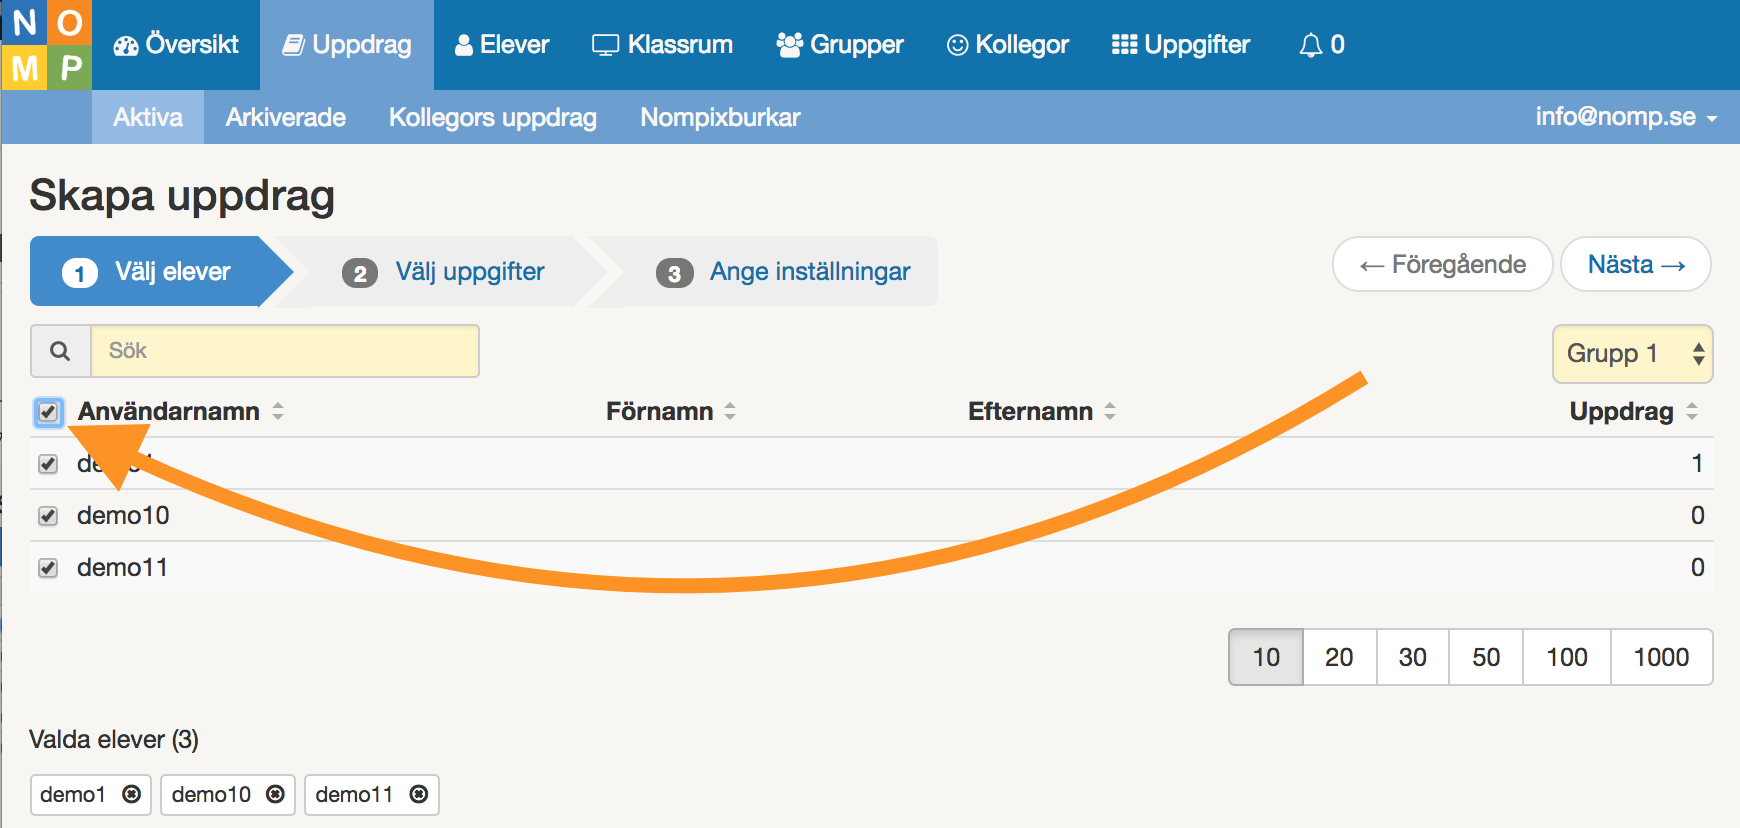
Task: Go back with the Föregående button
Action: 1442,265
